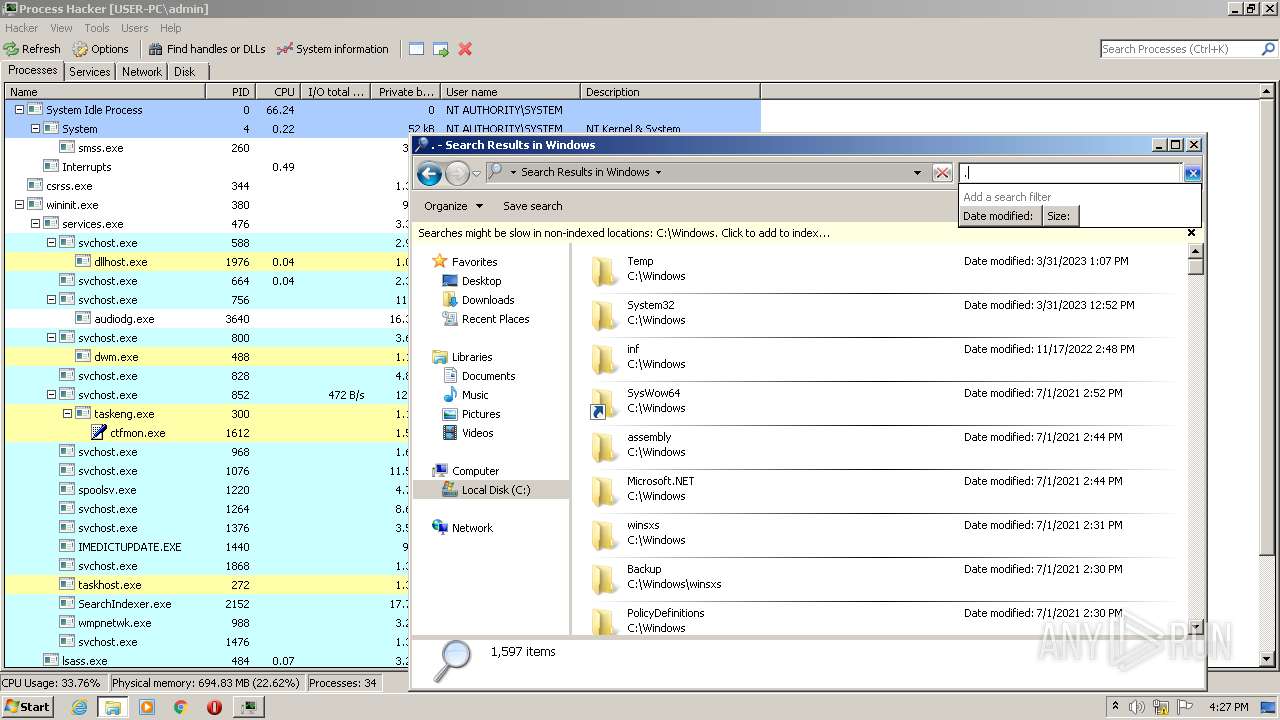Viewport: 1280px width, 720px height.
Task: Click the Process Hacker process list scrollbar
Action: [x=1268, y=376]
